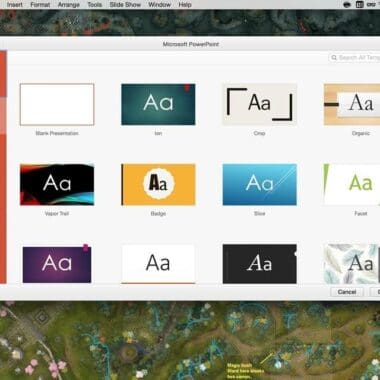Choose the teal Ion template thumbnail
Screen dimensions: 380x380
click(x=158, y=104)
